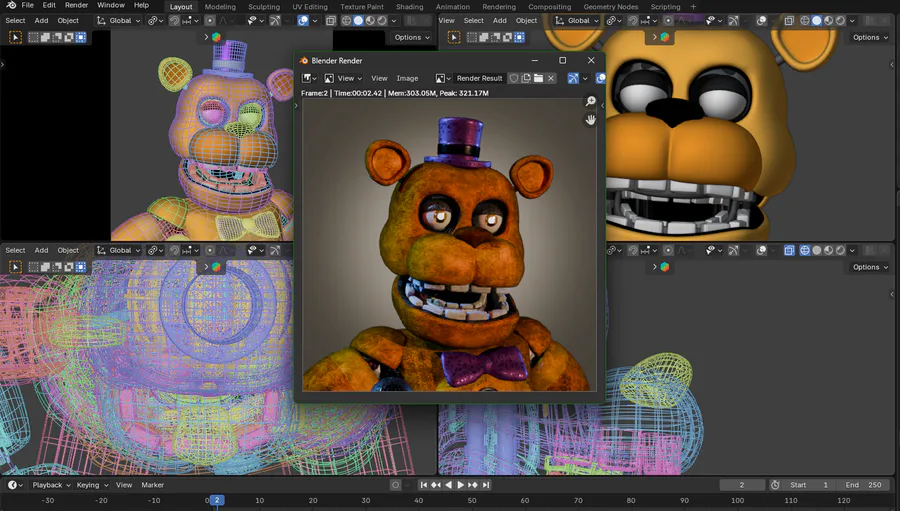Unlink Render Result with the X icon
This screenshot has width=900, height=511.
[550, 78]
